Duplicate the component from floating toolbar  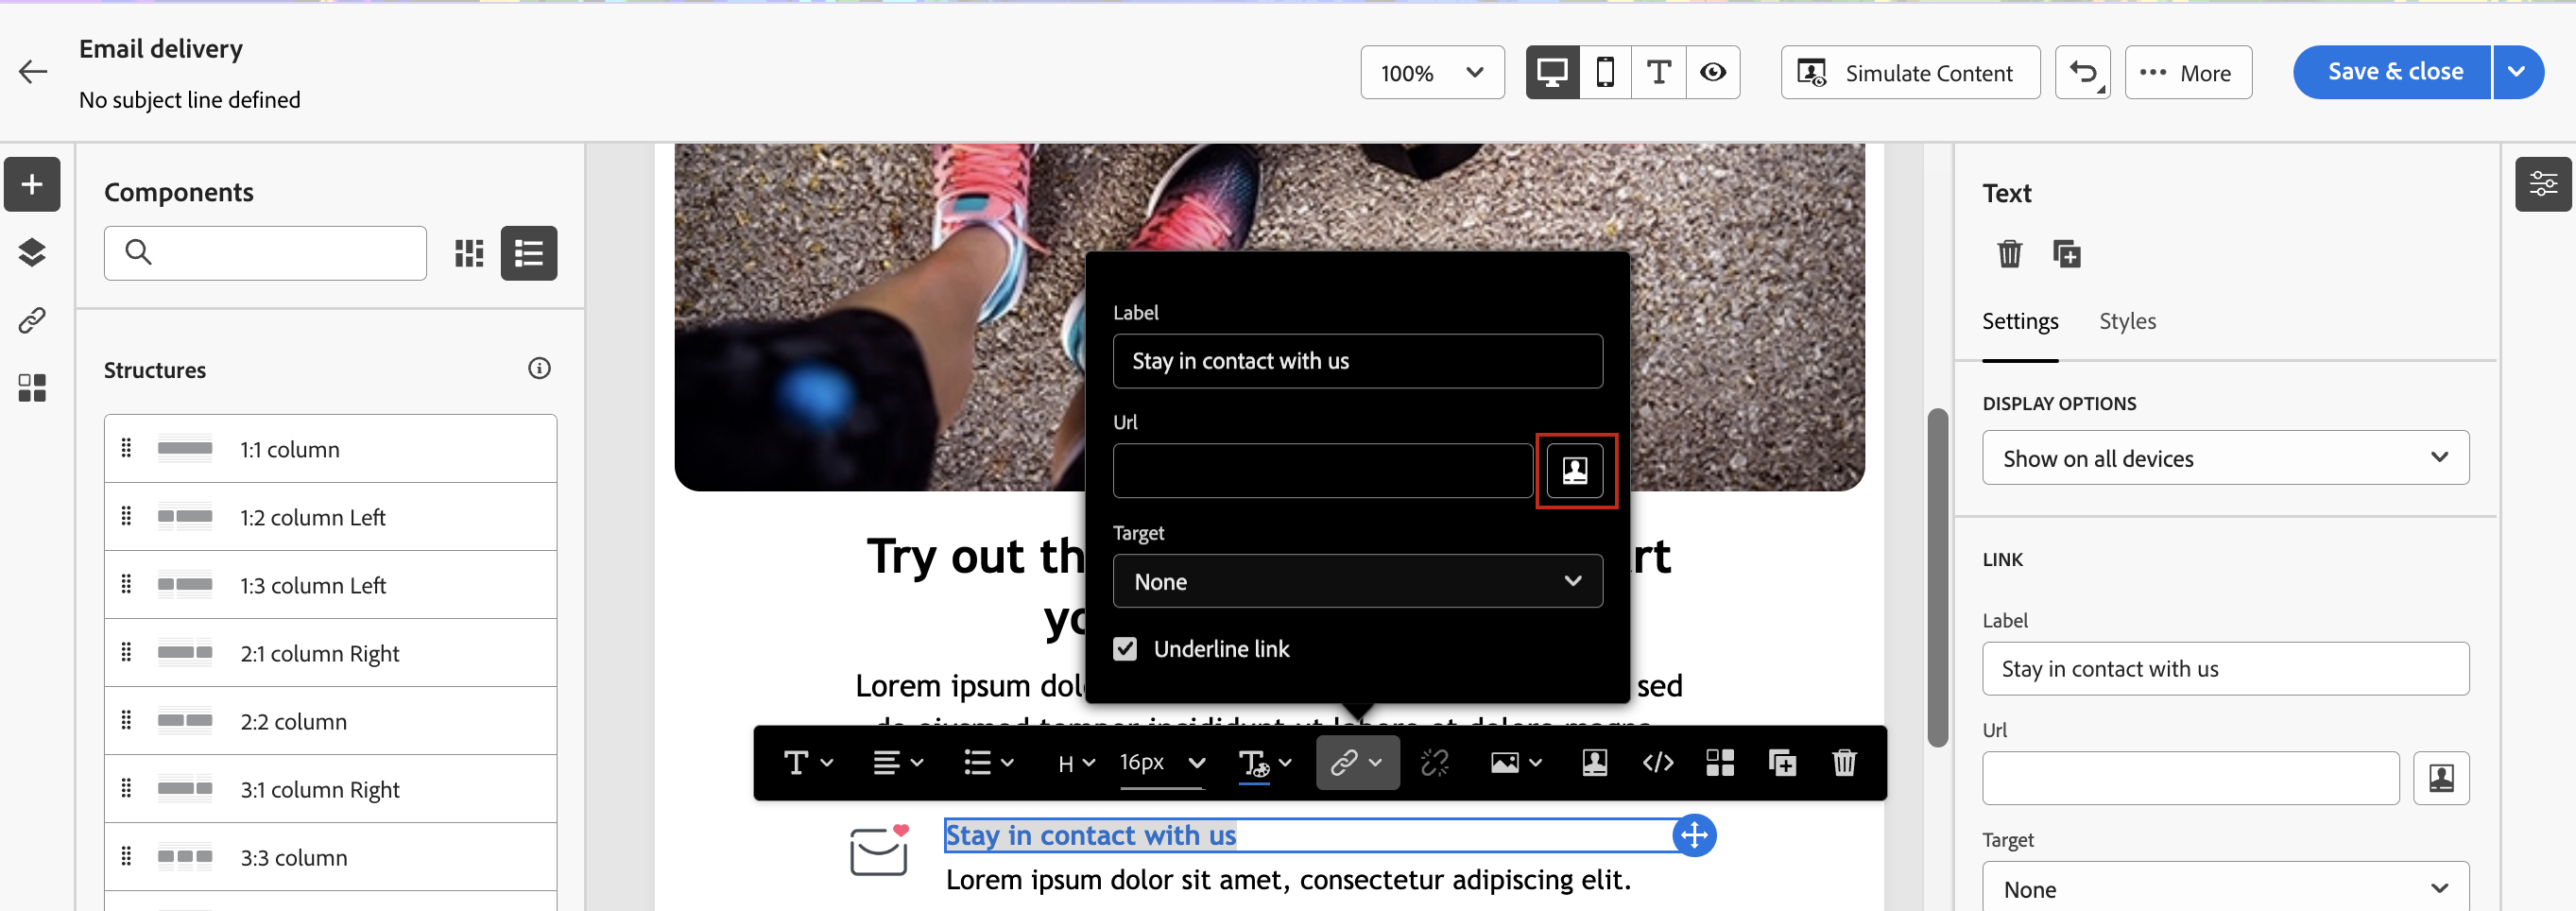click(x=1782, y=763)
